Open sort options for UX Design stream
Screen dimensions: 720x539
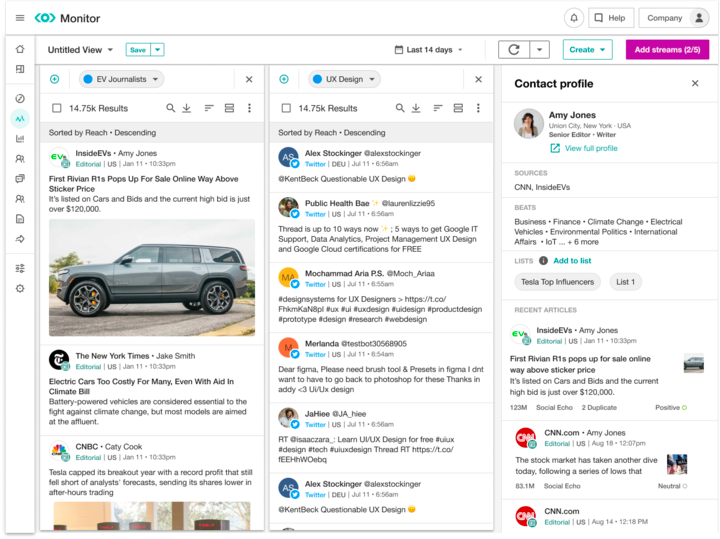438,108
